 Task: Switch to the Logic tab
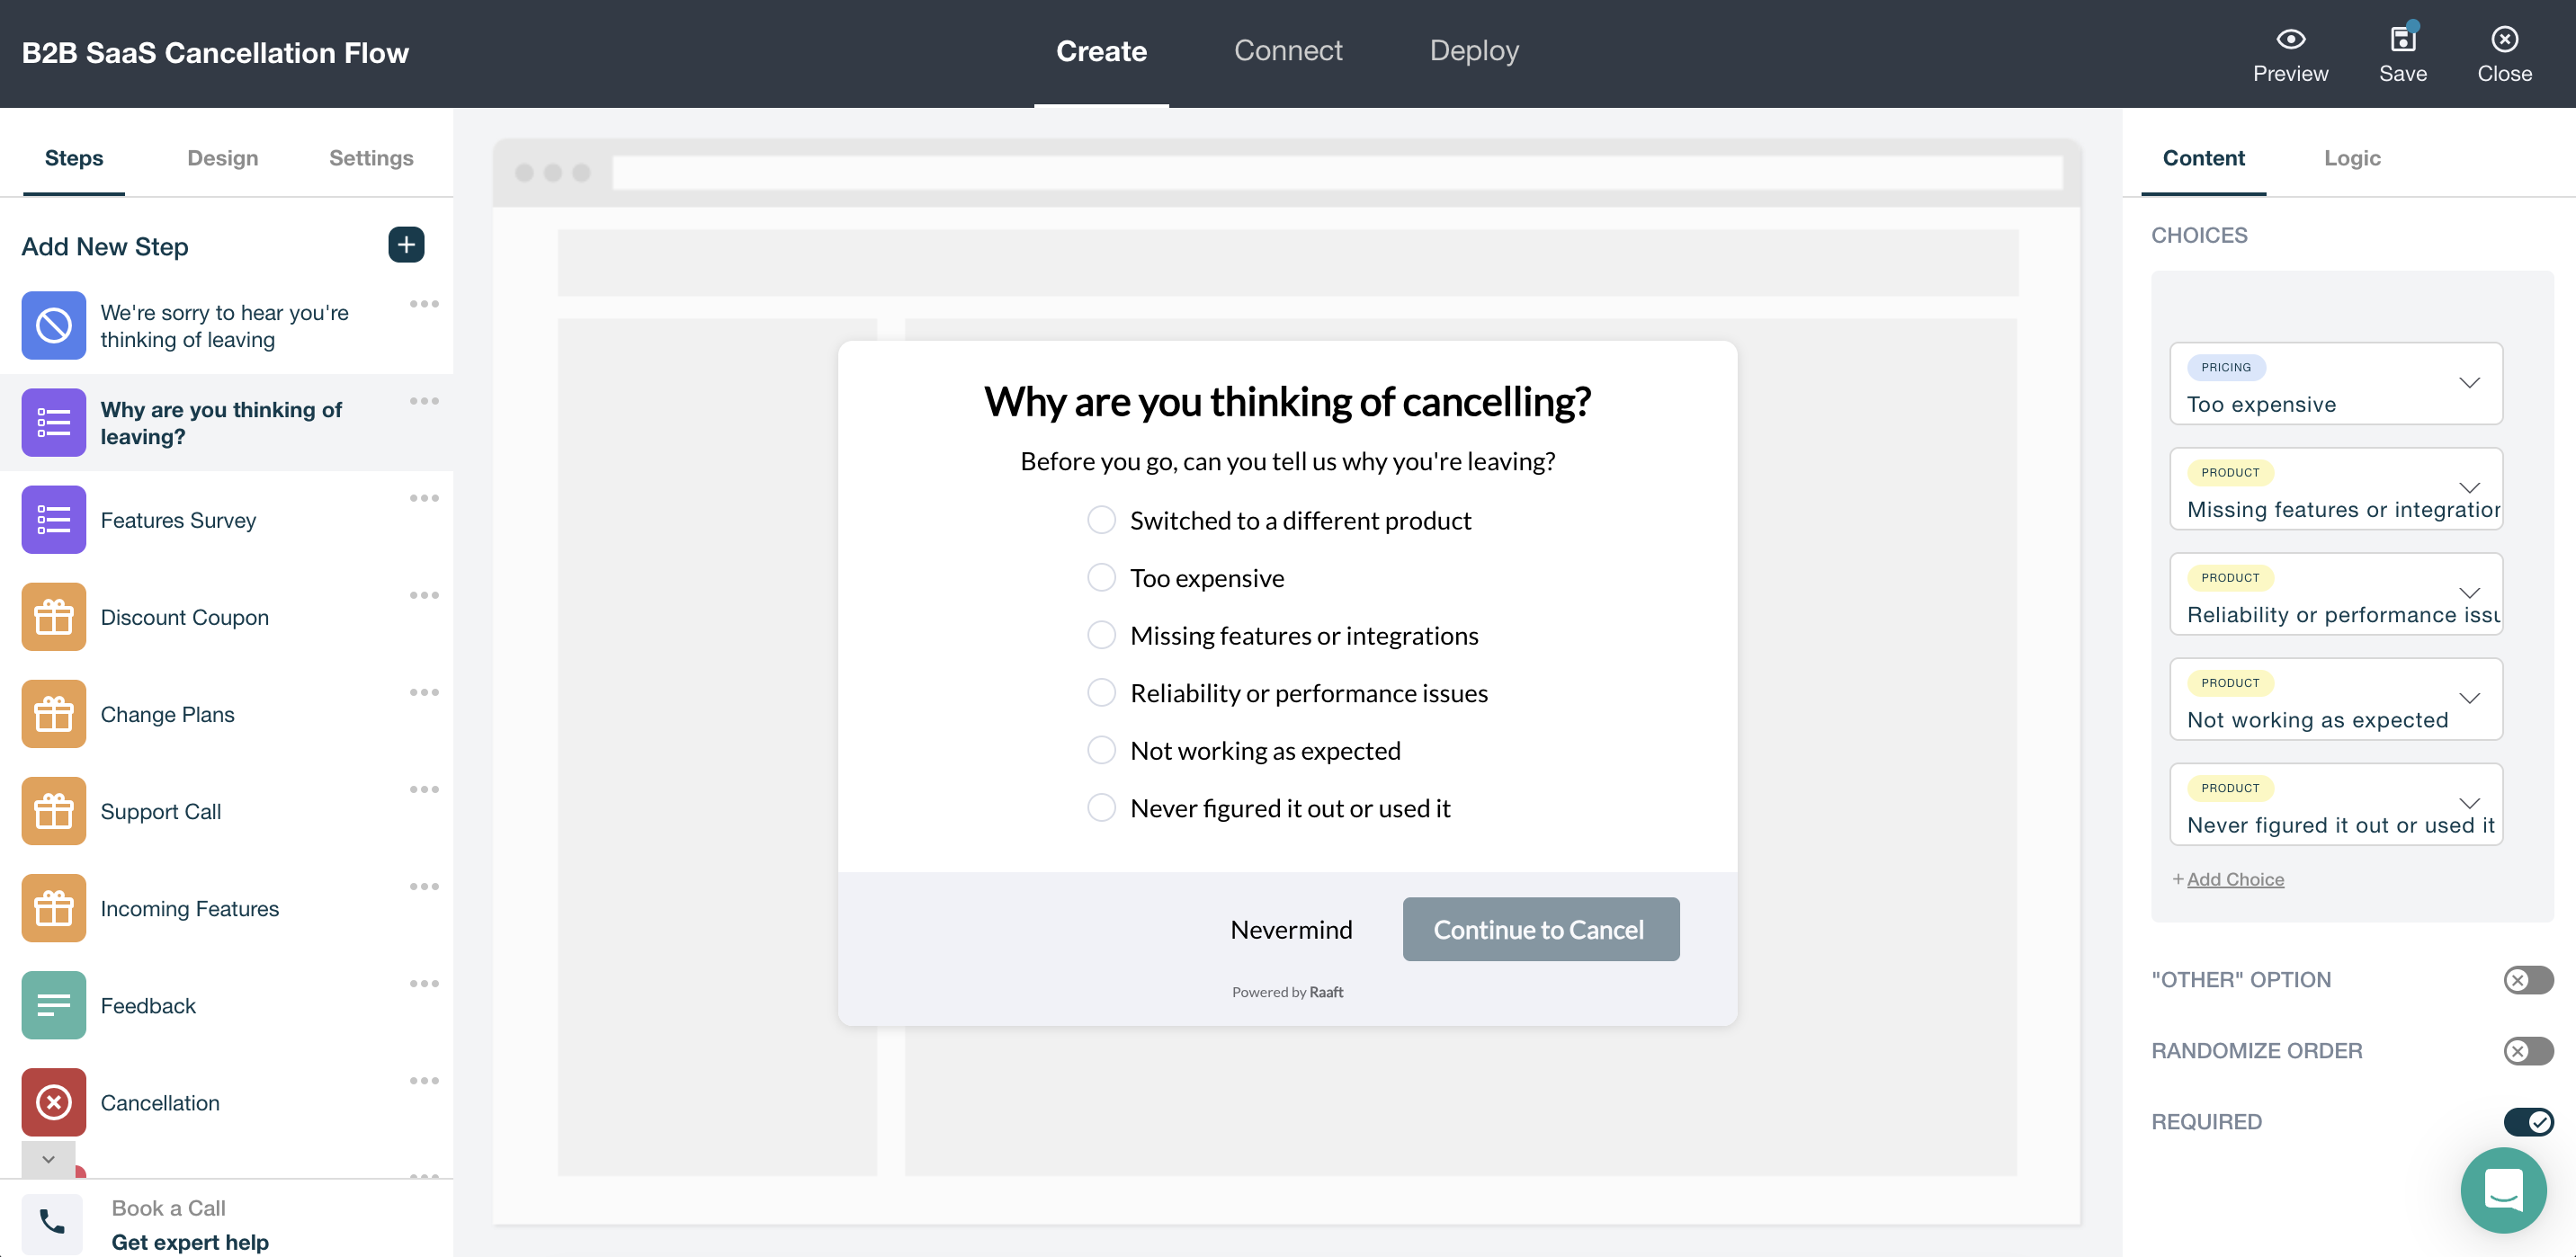(x=2351, y=158)
